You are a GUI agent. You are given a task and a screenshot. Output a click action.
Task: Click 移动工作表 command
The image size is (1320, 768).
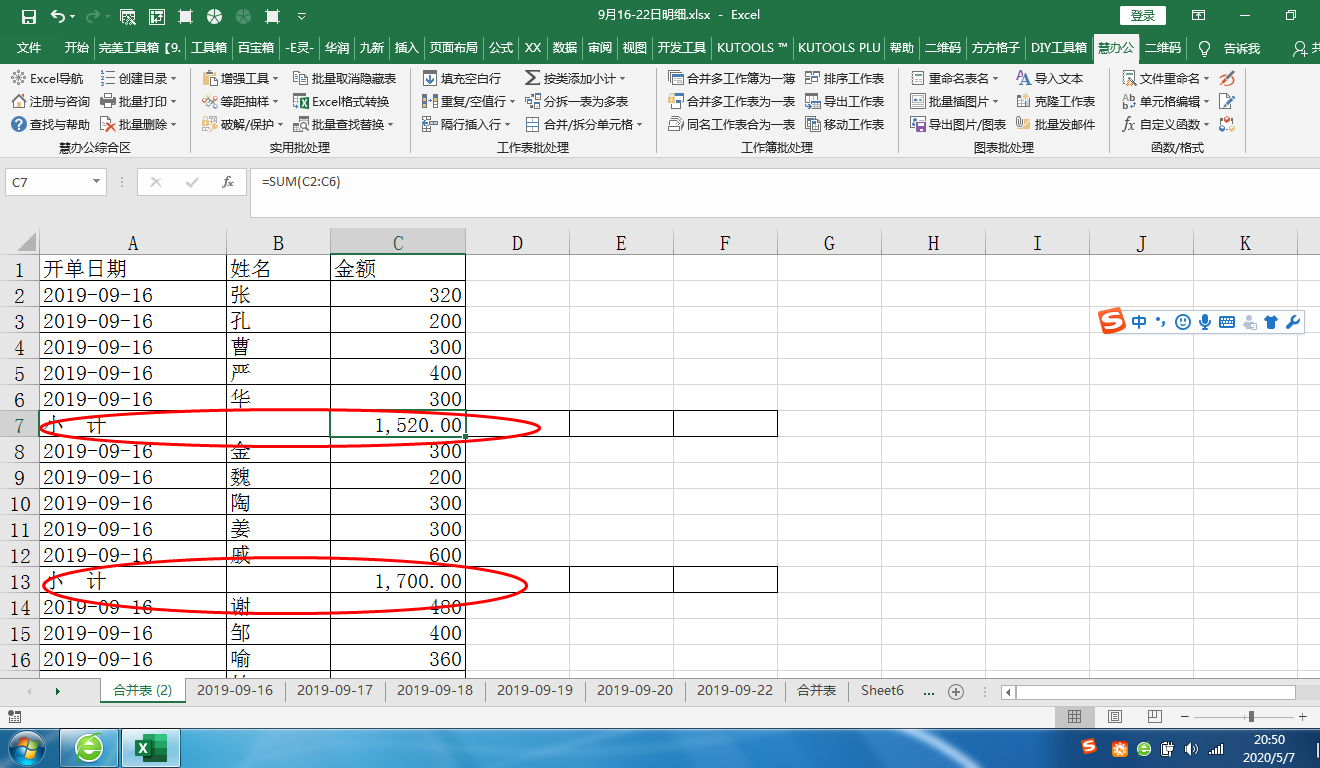coord(844,124)
